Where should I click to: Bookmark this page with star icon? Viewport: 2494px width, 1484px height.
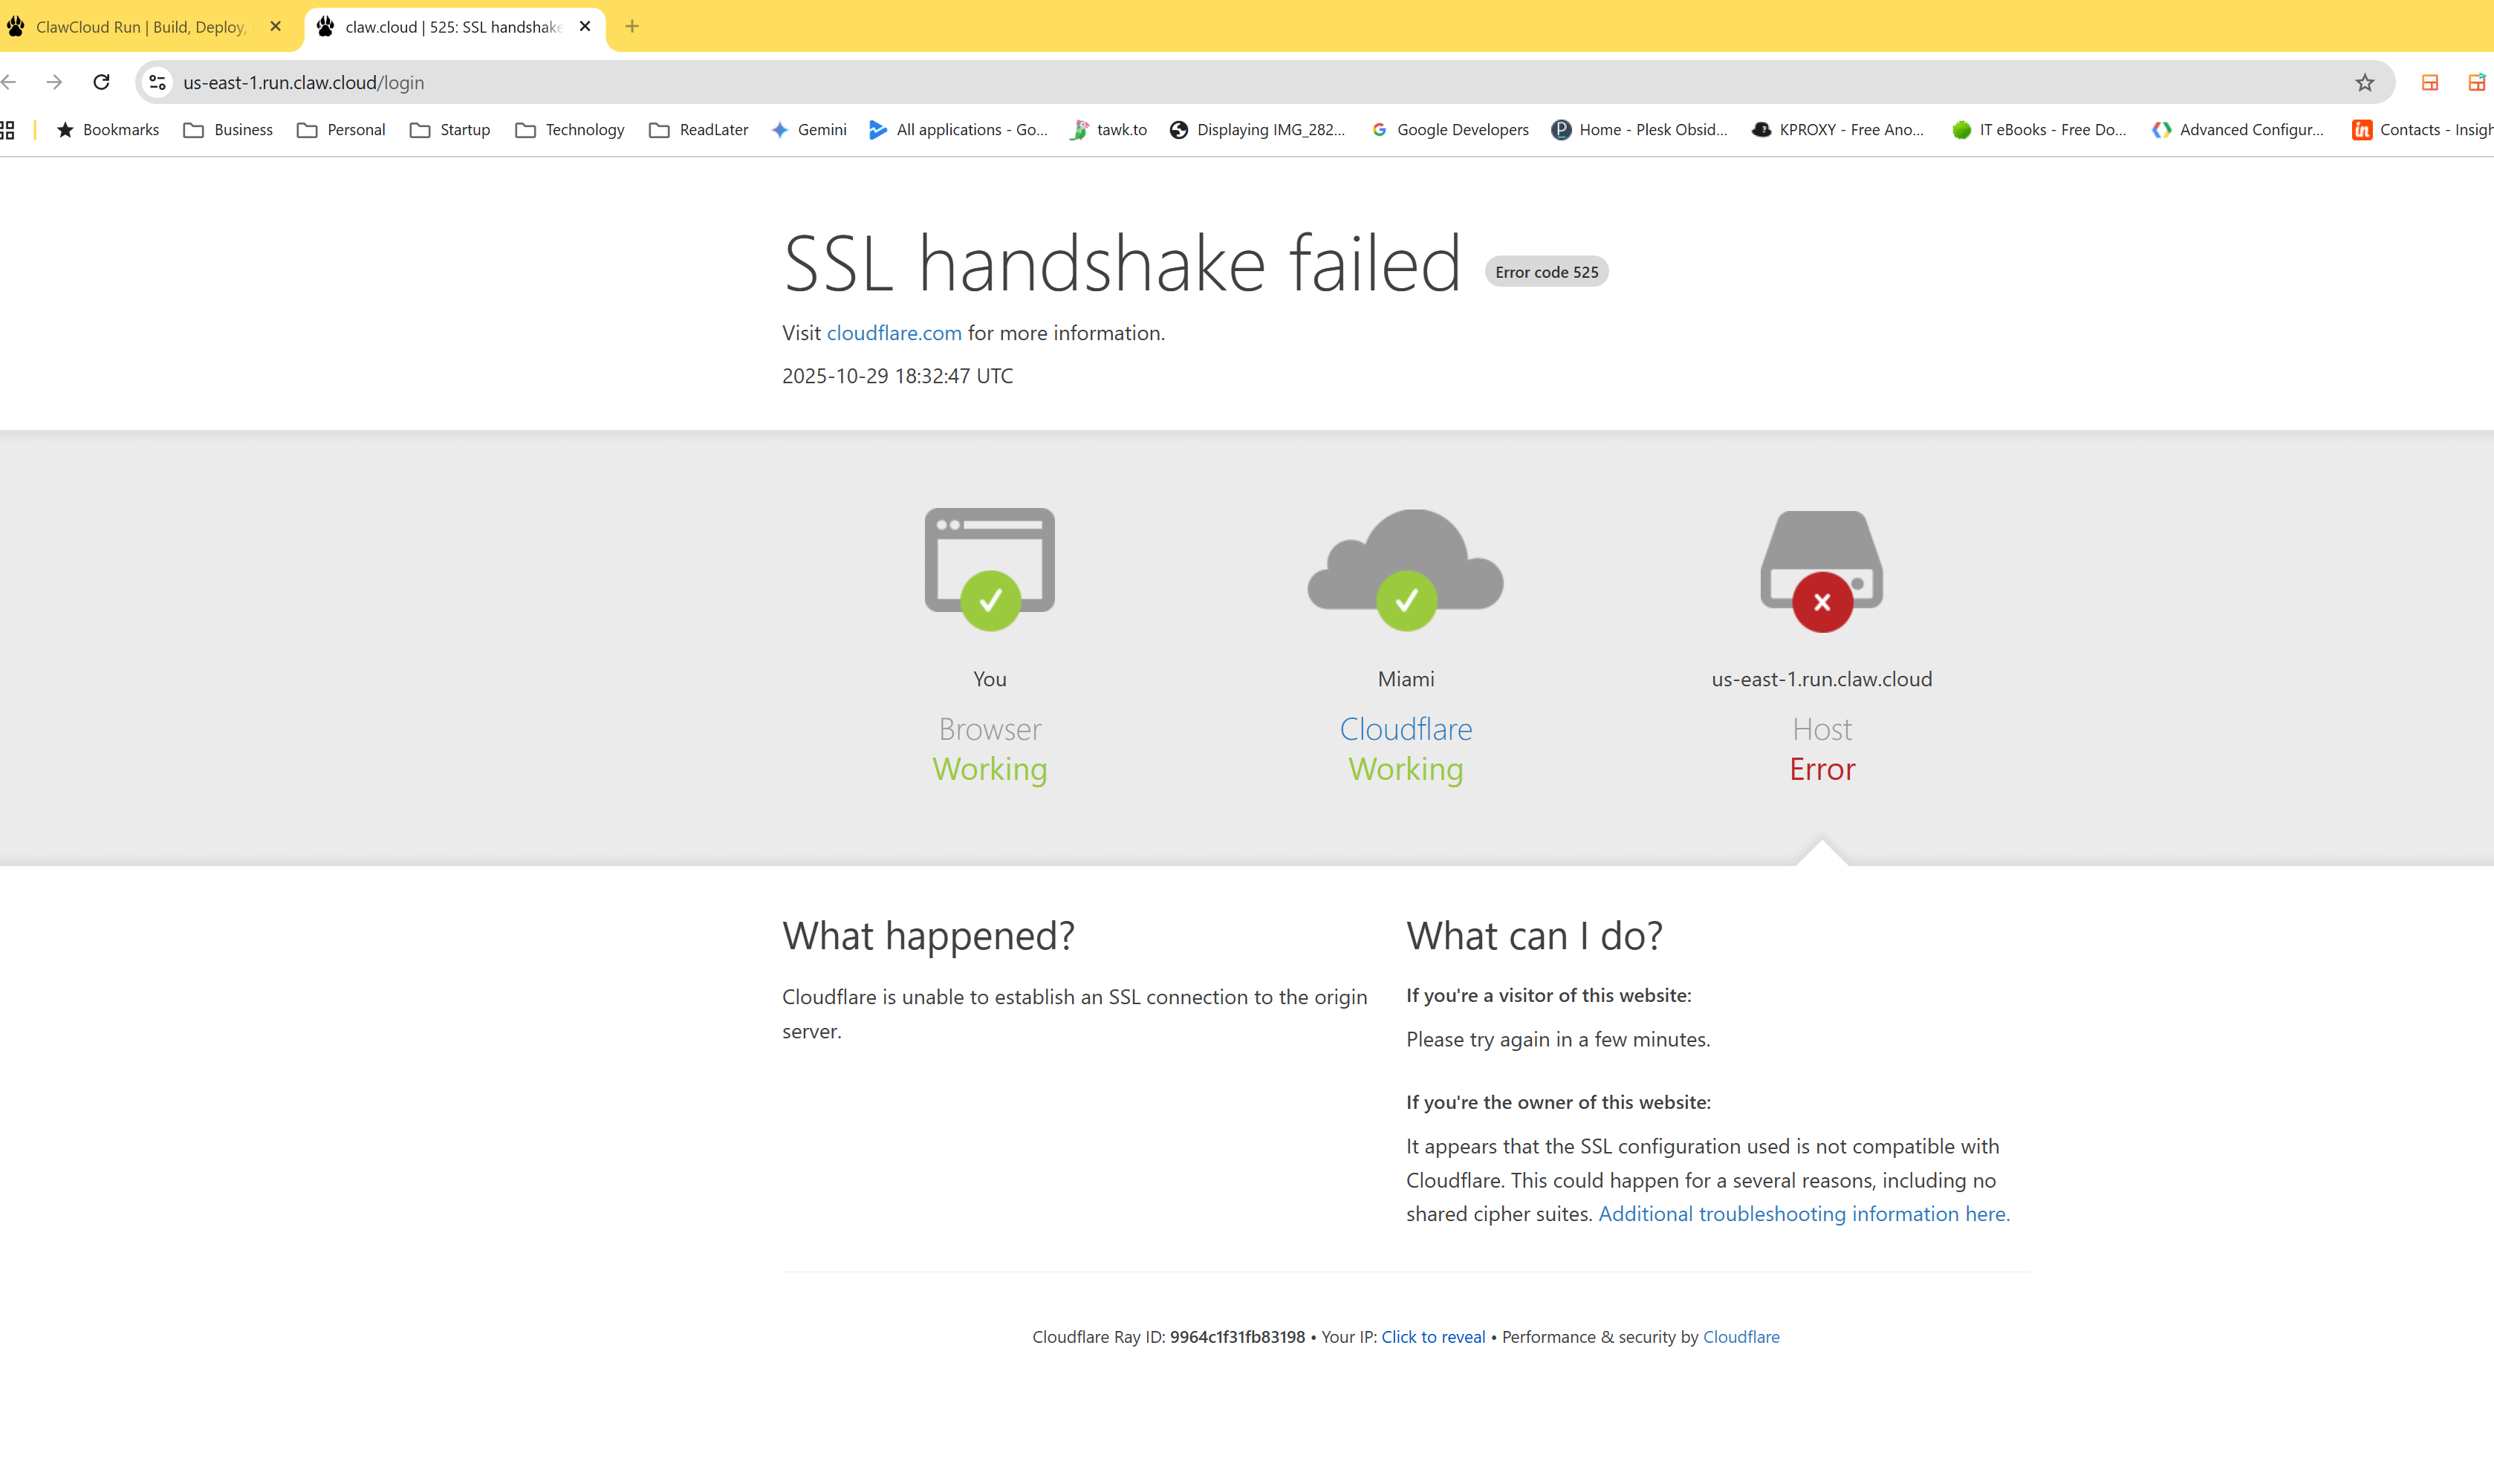coord(2364,83)
